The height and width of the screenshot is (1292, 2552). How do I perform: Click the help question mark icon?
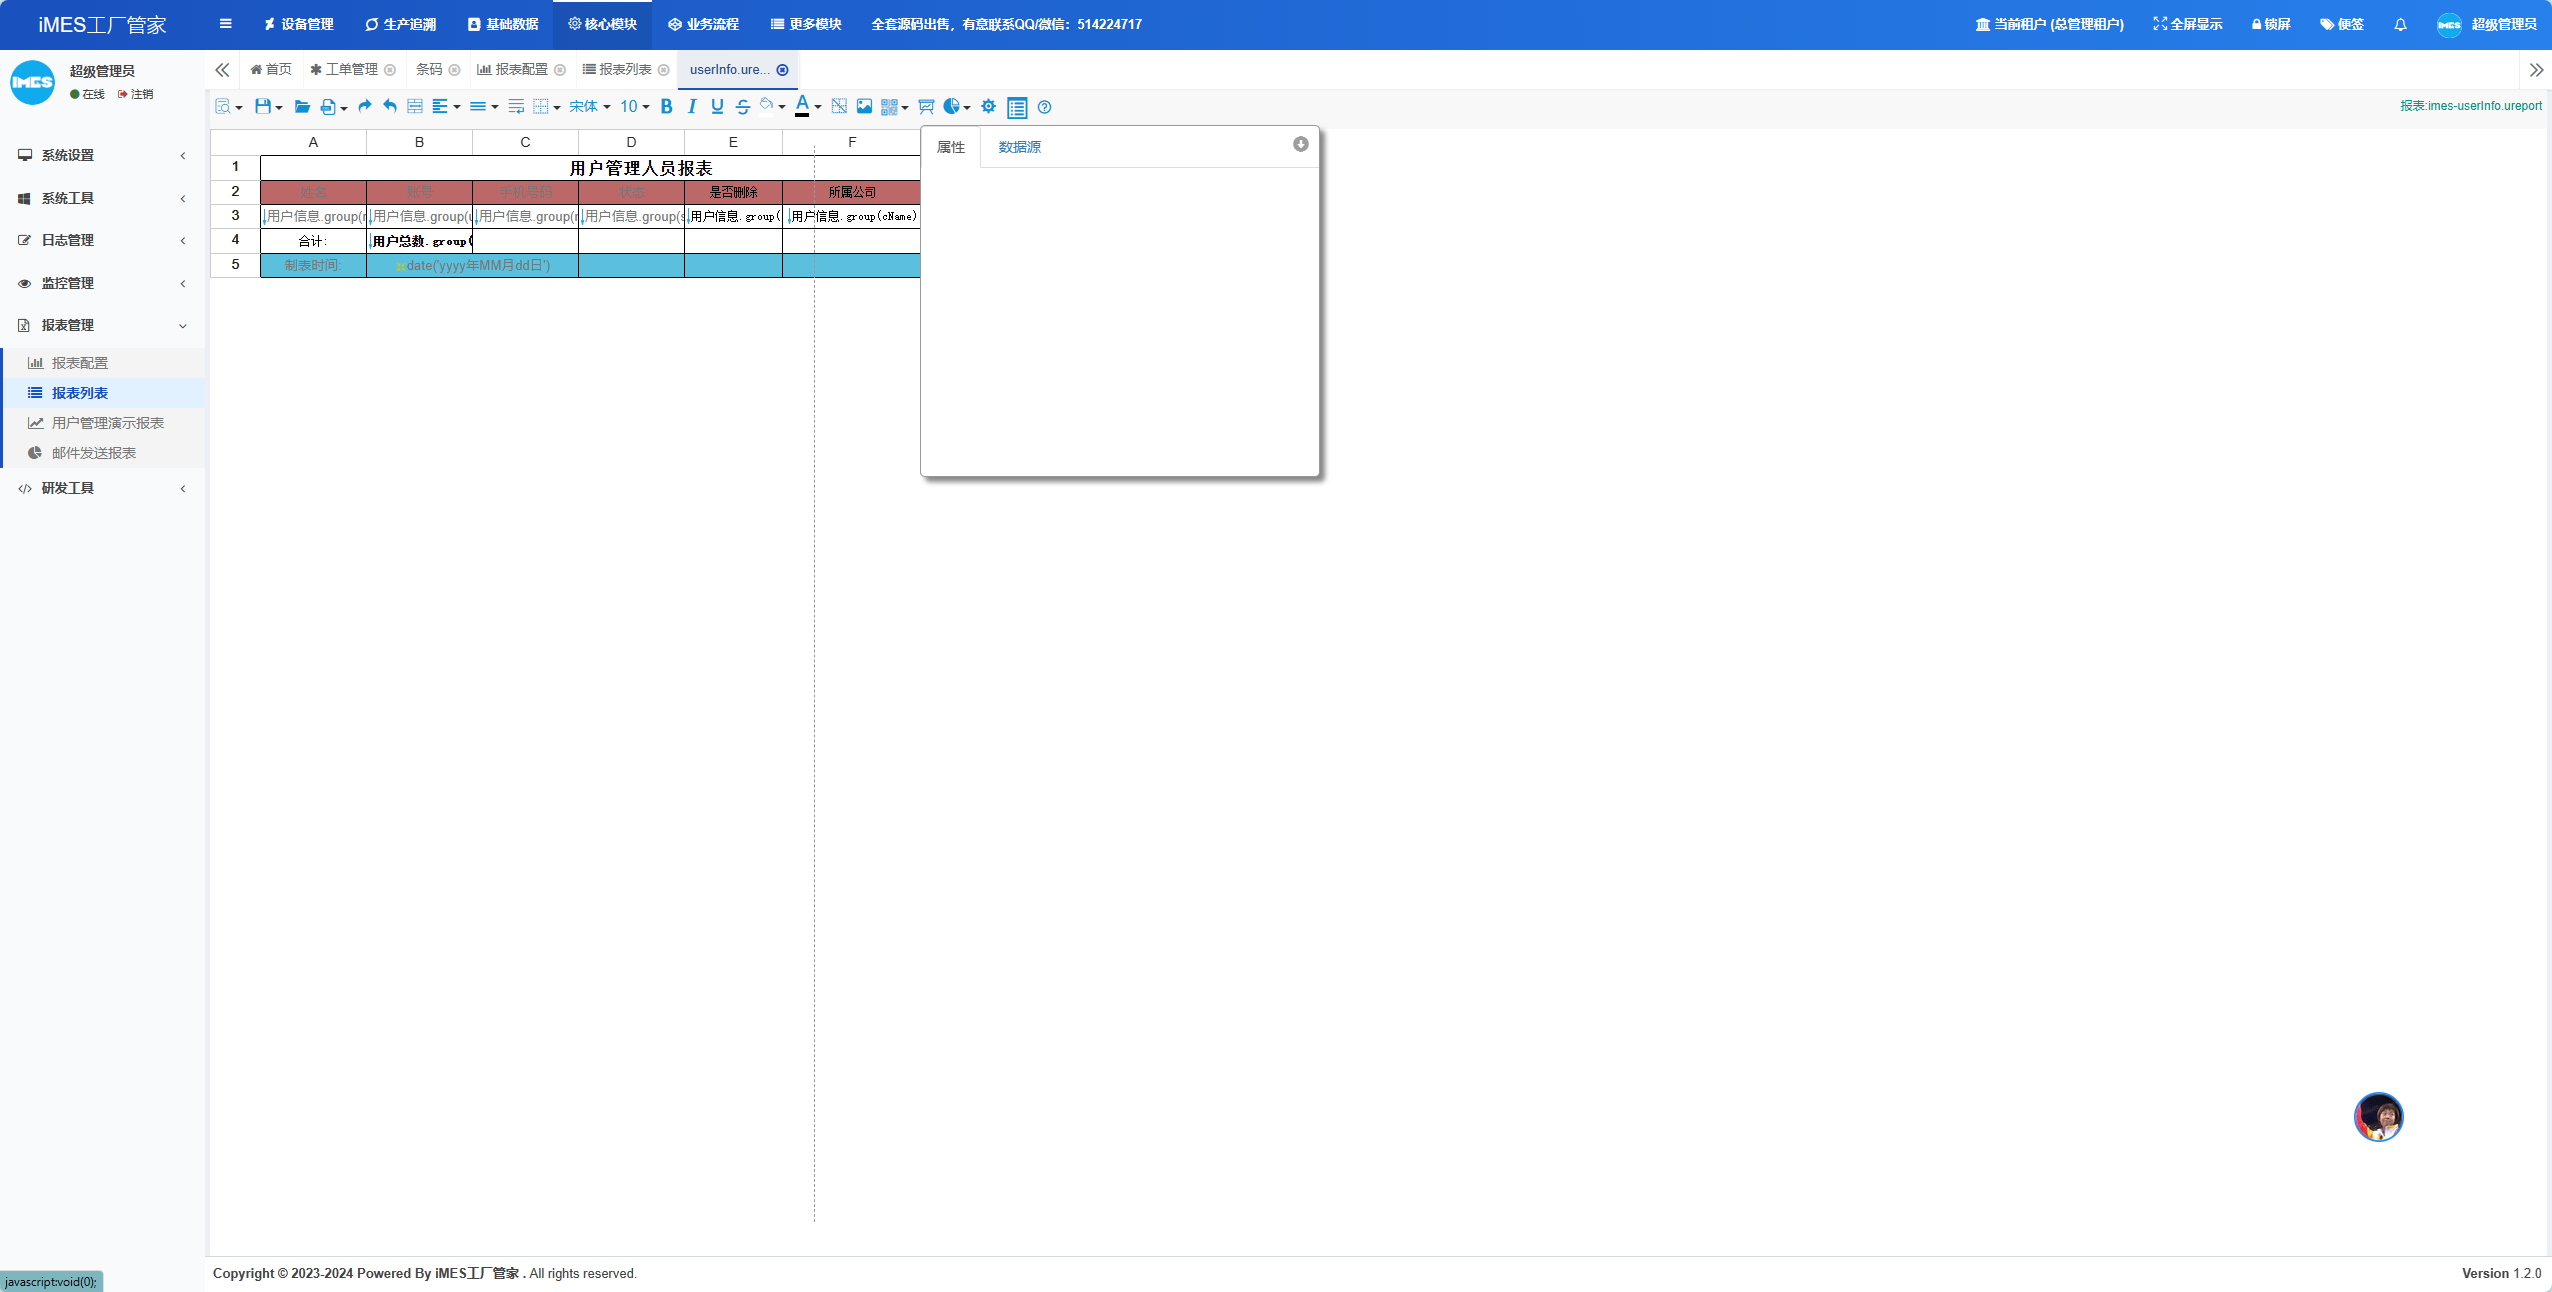point(1044,107)
